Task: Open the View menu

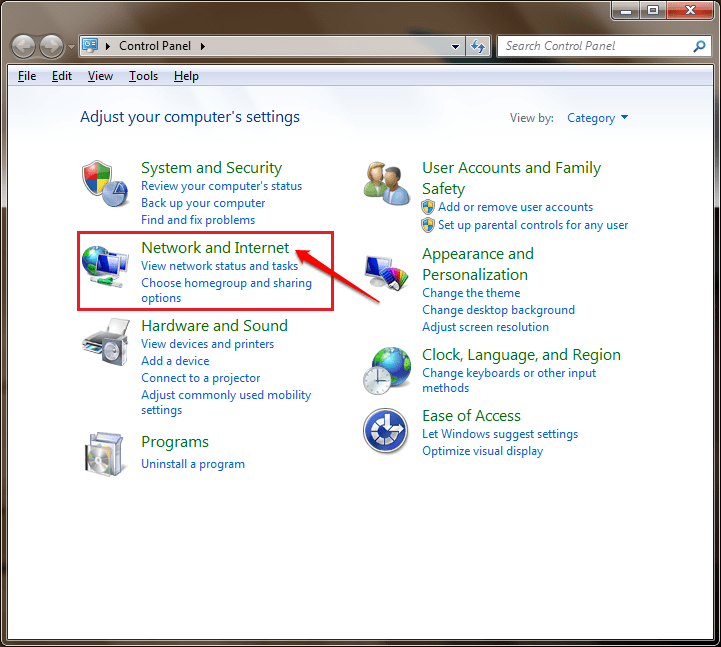Action: point(100,76)
